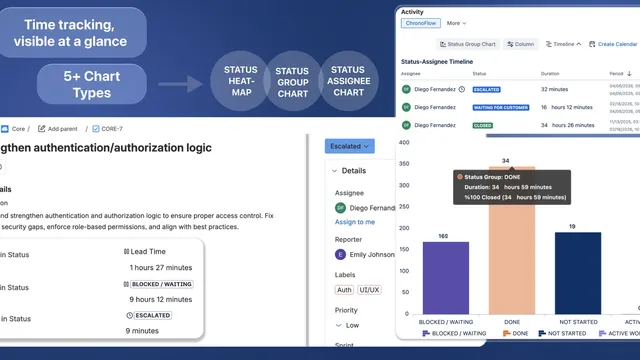The width and height of the screenshot is (640, 360).
Task: Toggle the NOT STARTED legend series
Action: pos(562,333)
